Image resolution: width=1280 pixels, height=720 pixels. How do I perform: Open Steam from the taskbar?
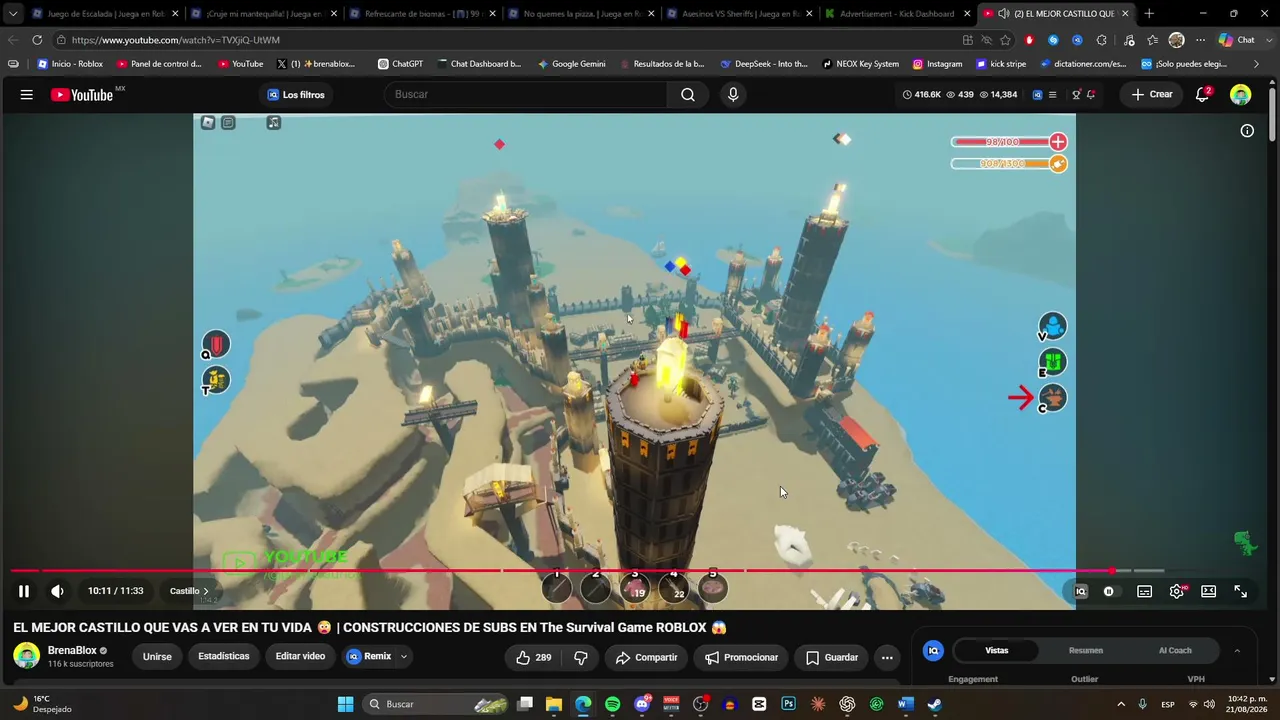click(x=934, y=704)
